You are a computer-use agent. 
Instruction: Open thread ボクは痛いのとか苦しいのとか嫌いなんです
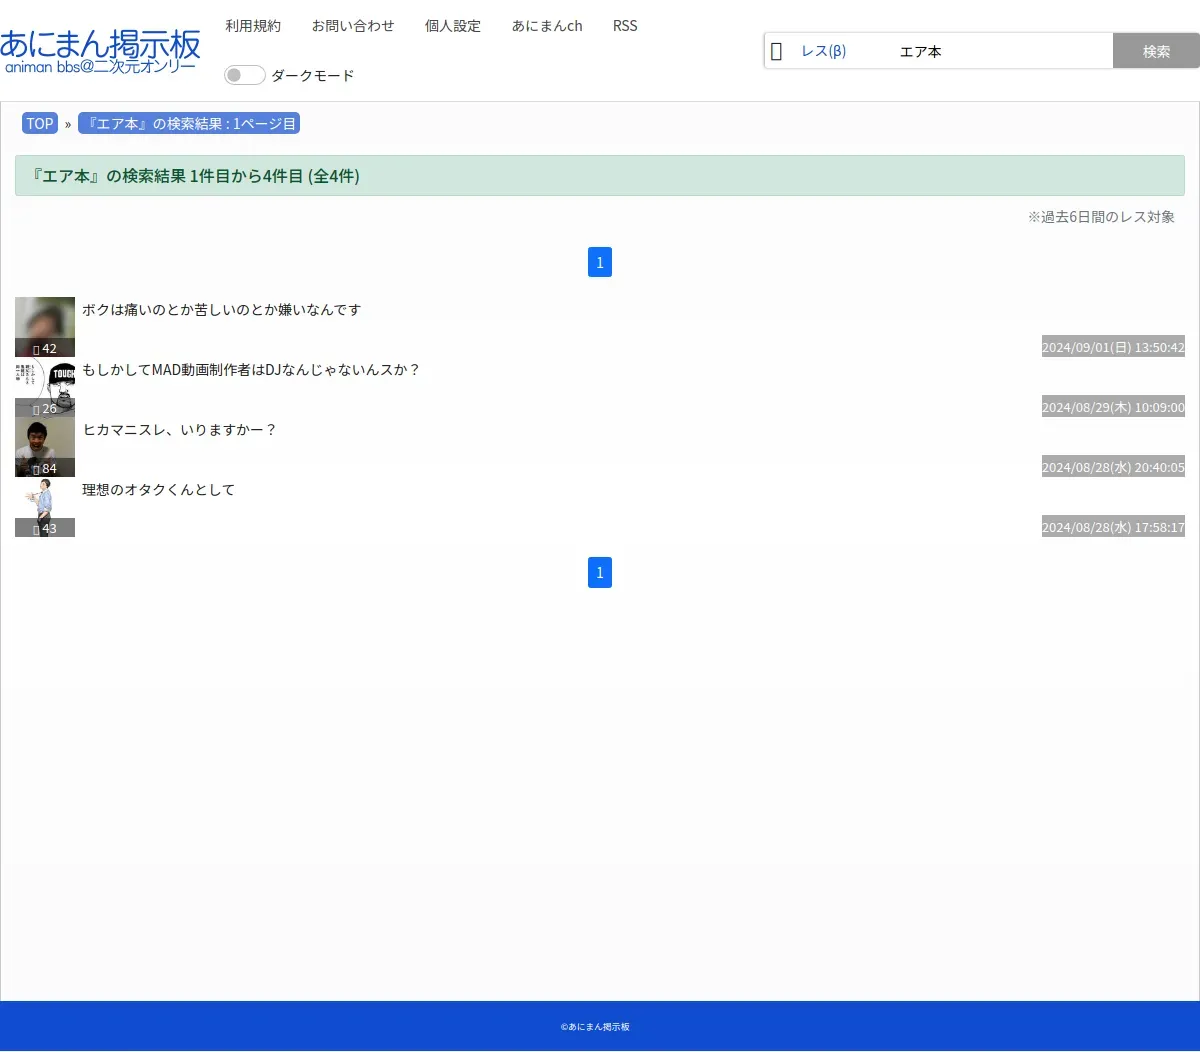pos(221,310)
